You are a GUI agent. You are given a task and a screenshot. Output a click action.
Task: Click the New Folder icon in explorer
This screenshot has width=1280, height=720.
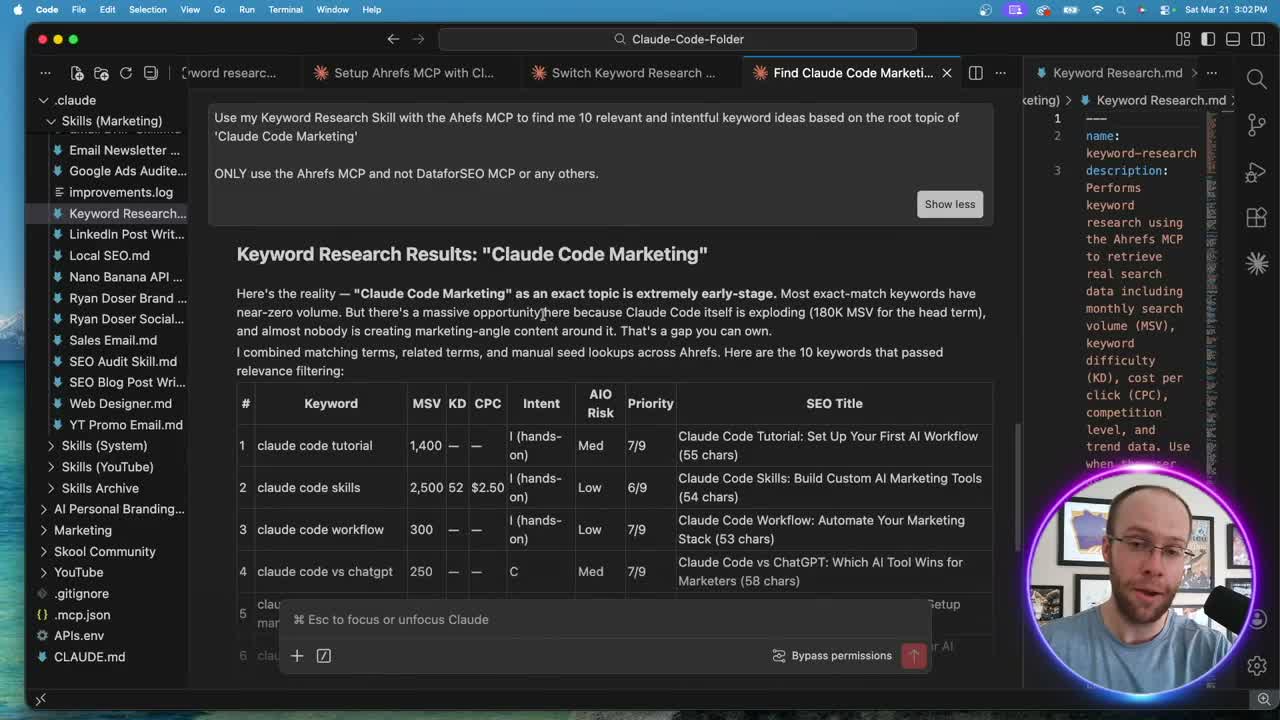click(101, 73)
